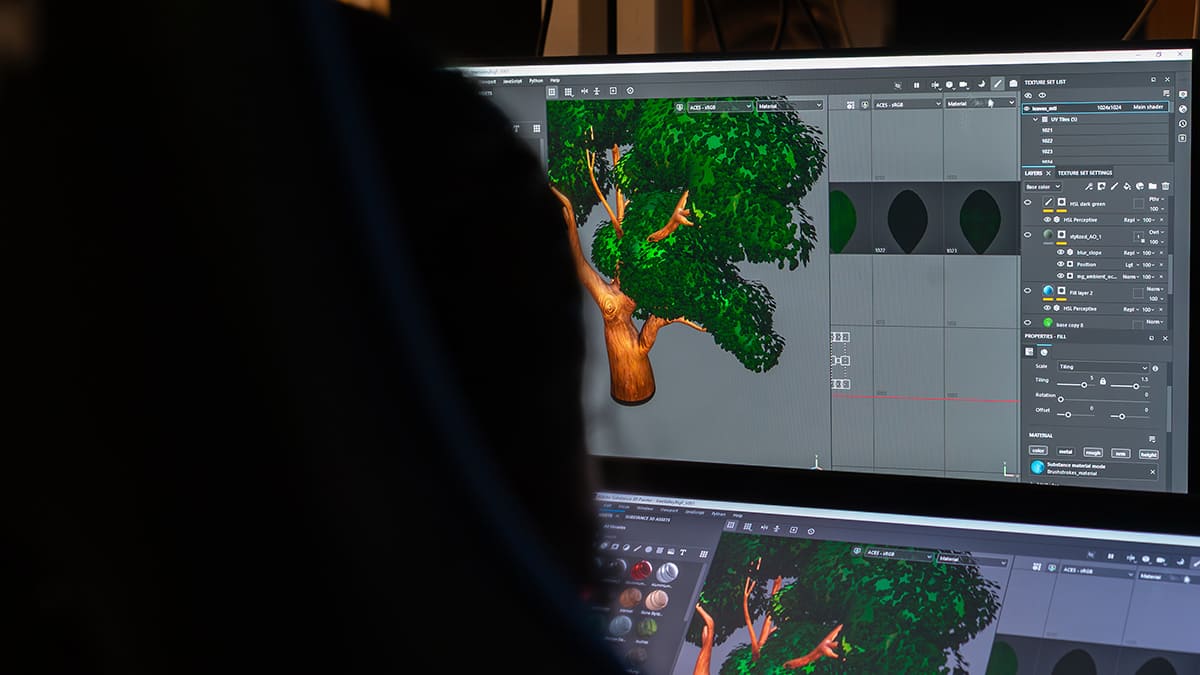Click the rough channel button
Viewport: 1200px width, 675px height.
pos(1093,452)
